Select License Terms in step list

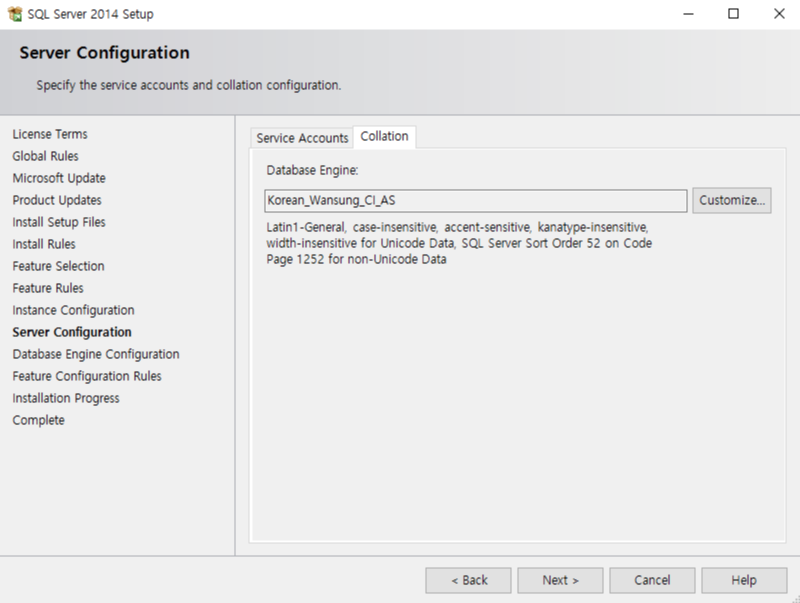(x=50, y=134)
